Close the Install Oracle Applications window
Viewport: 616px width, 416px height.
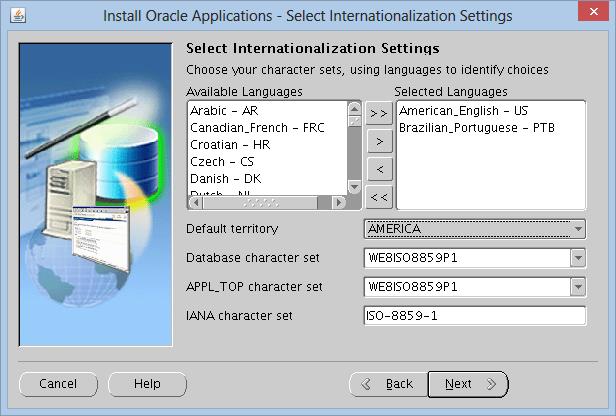pos(593,11)
